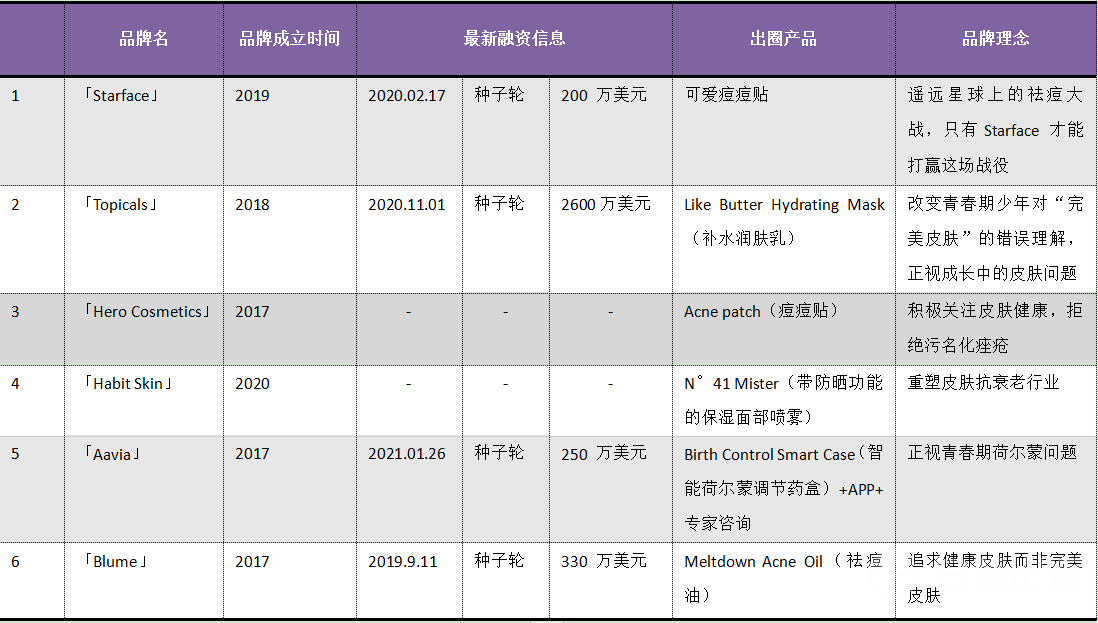1098x623 pixels.
Task: Click the Meltdown Acne Oil cell
Action: 784,578
